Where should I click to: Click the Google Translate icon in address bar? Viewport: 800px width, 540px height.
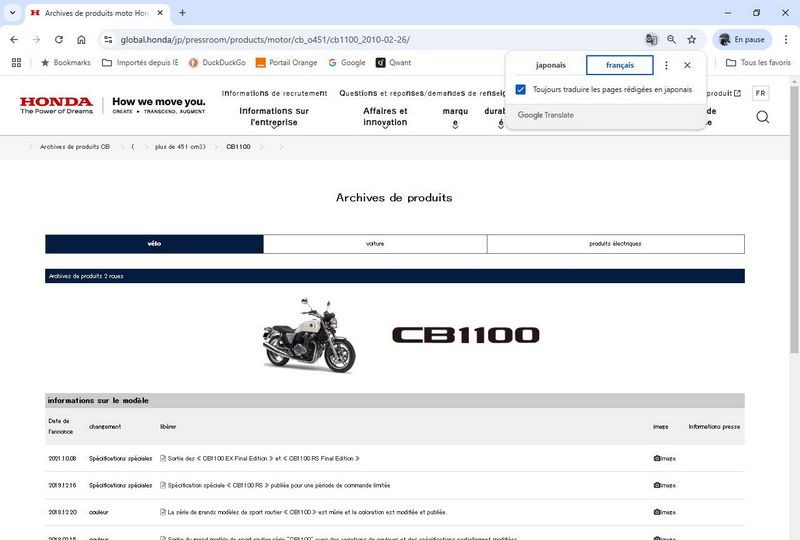[x=651, y=39]
